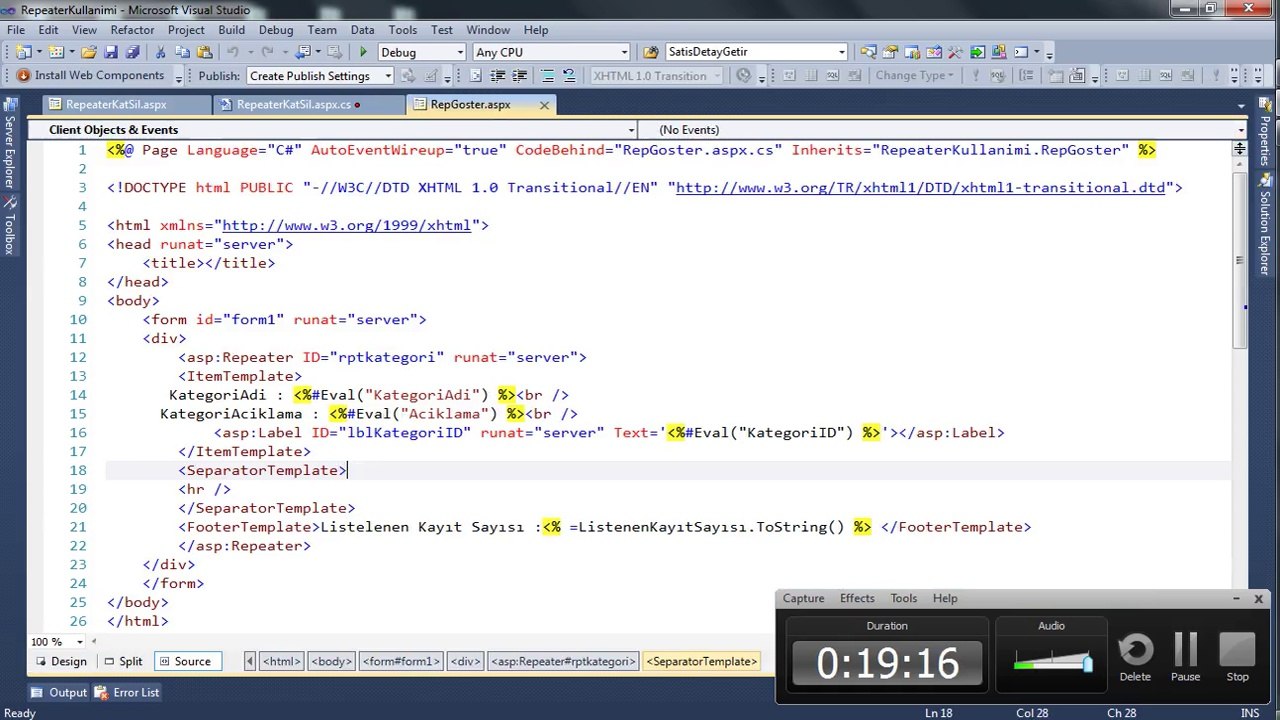Open the Tools menu
The height and width of the screenshot is (720, 1280).
(402, 30)
